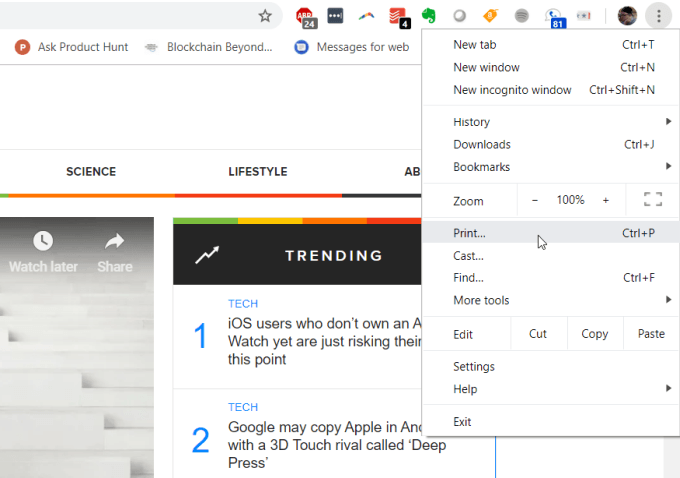Open the iOS users trending article
The width and height of the screenshot is (680, 478).
pyautogui.click(x=324, y=341)
